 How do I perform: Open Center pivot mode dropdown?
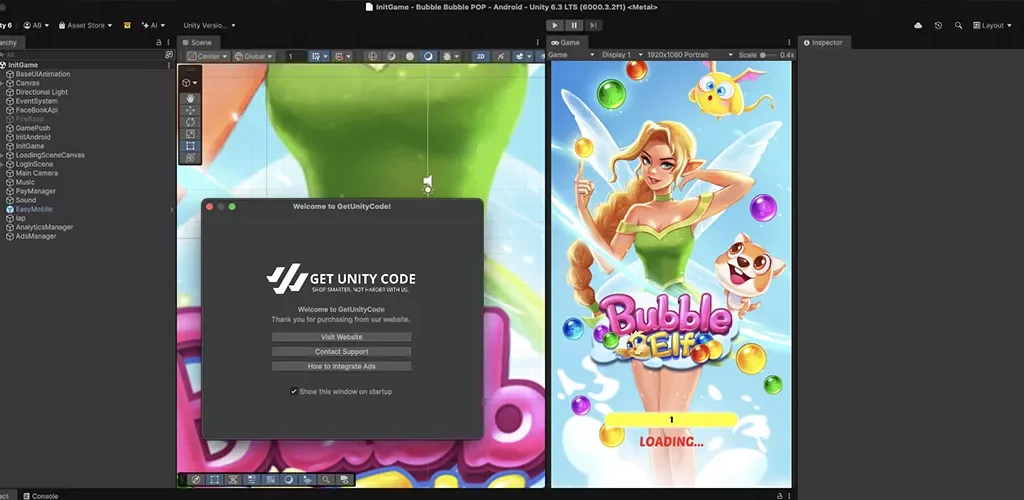[x=208, y=56]
